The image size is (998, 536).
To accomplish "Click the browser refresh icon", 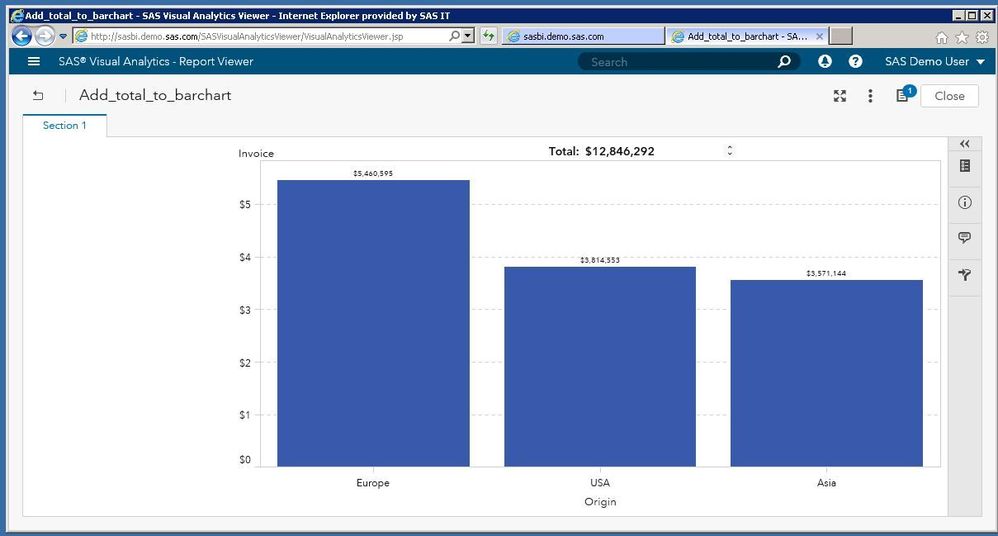I will [x=488, y=36].
